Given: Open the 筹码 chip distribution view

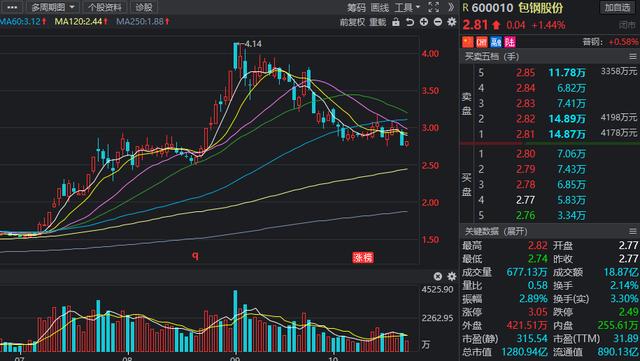Looking at the screenshot, I should [356, 7].
